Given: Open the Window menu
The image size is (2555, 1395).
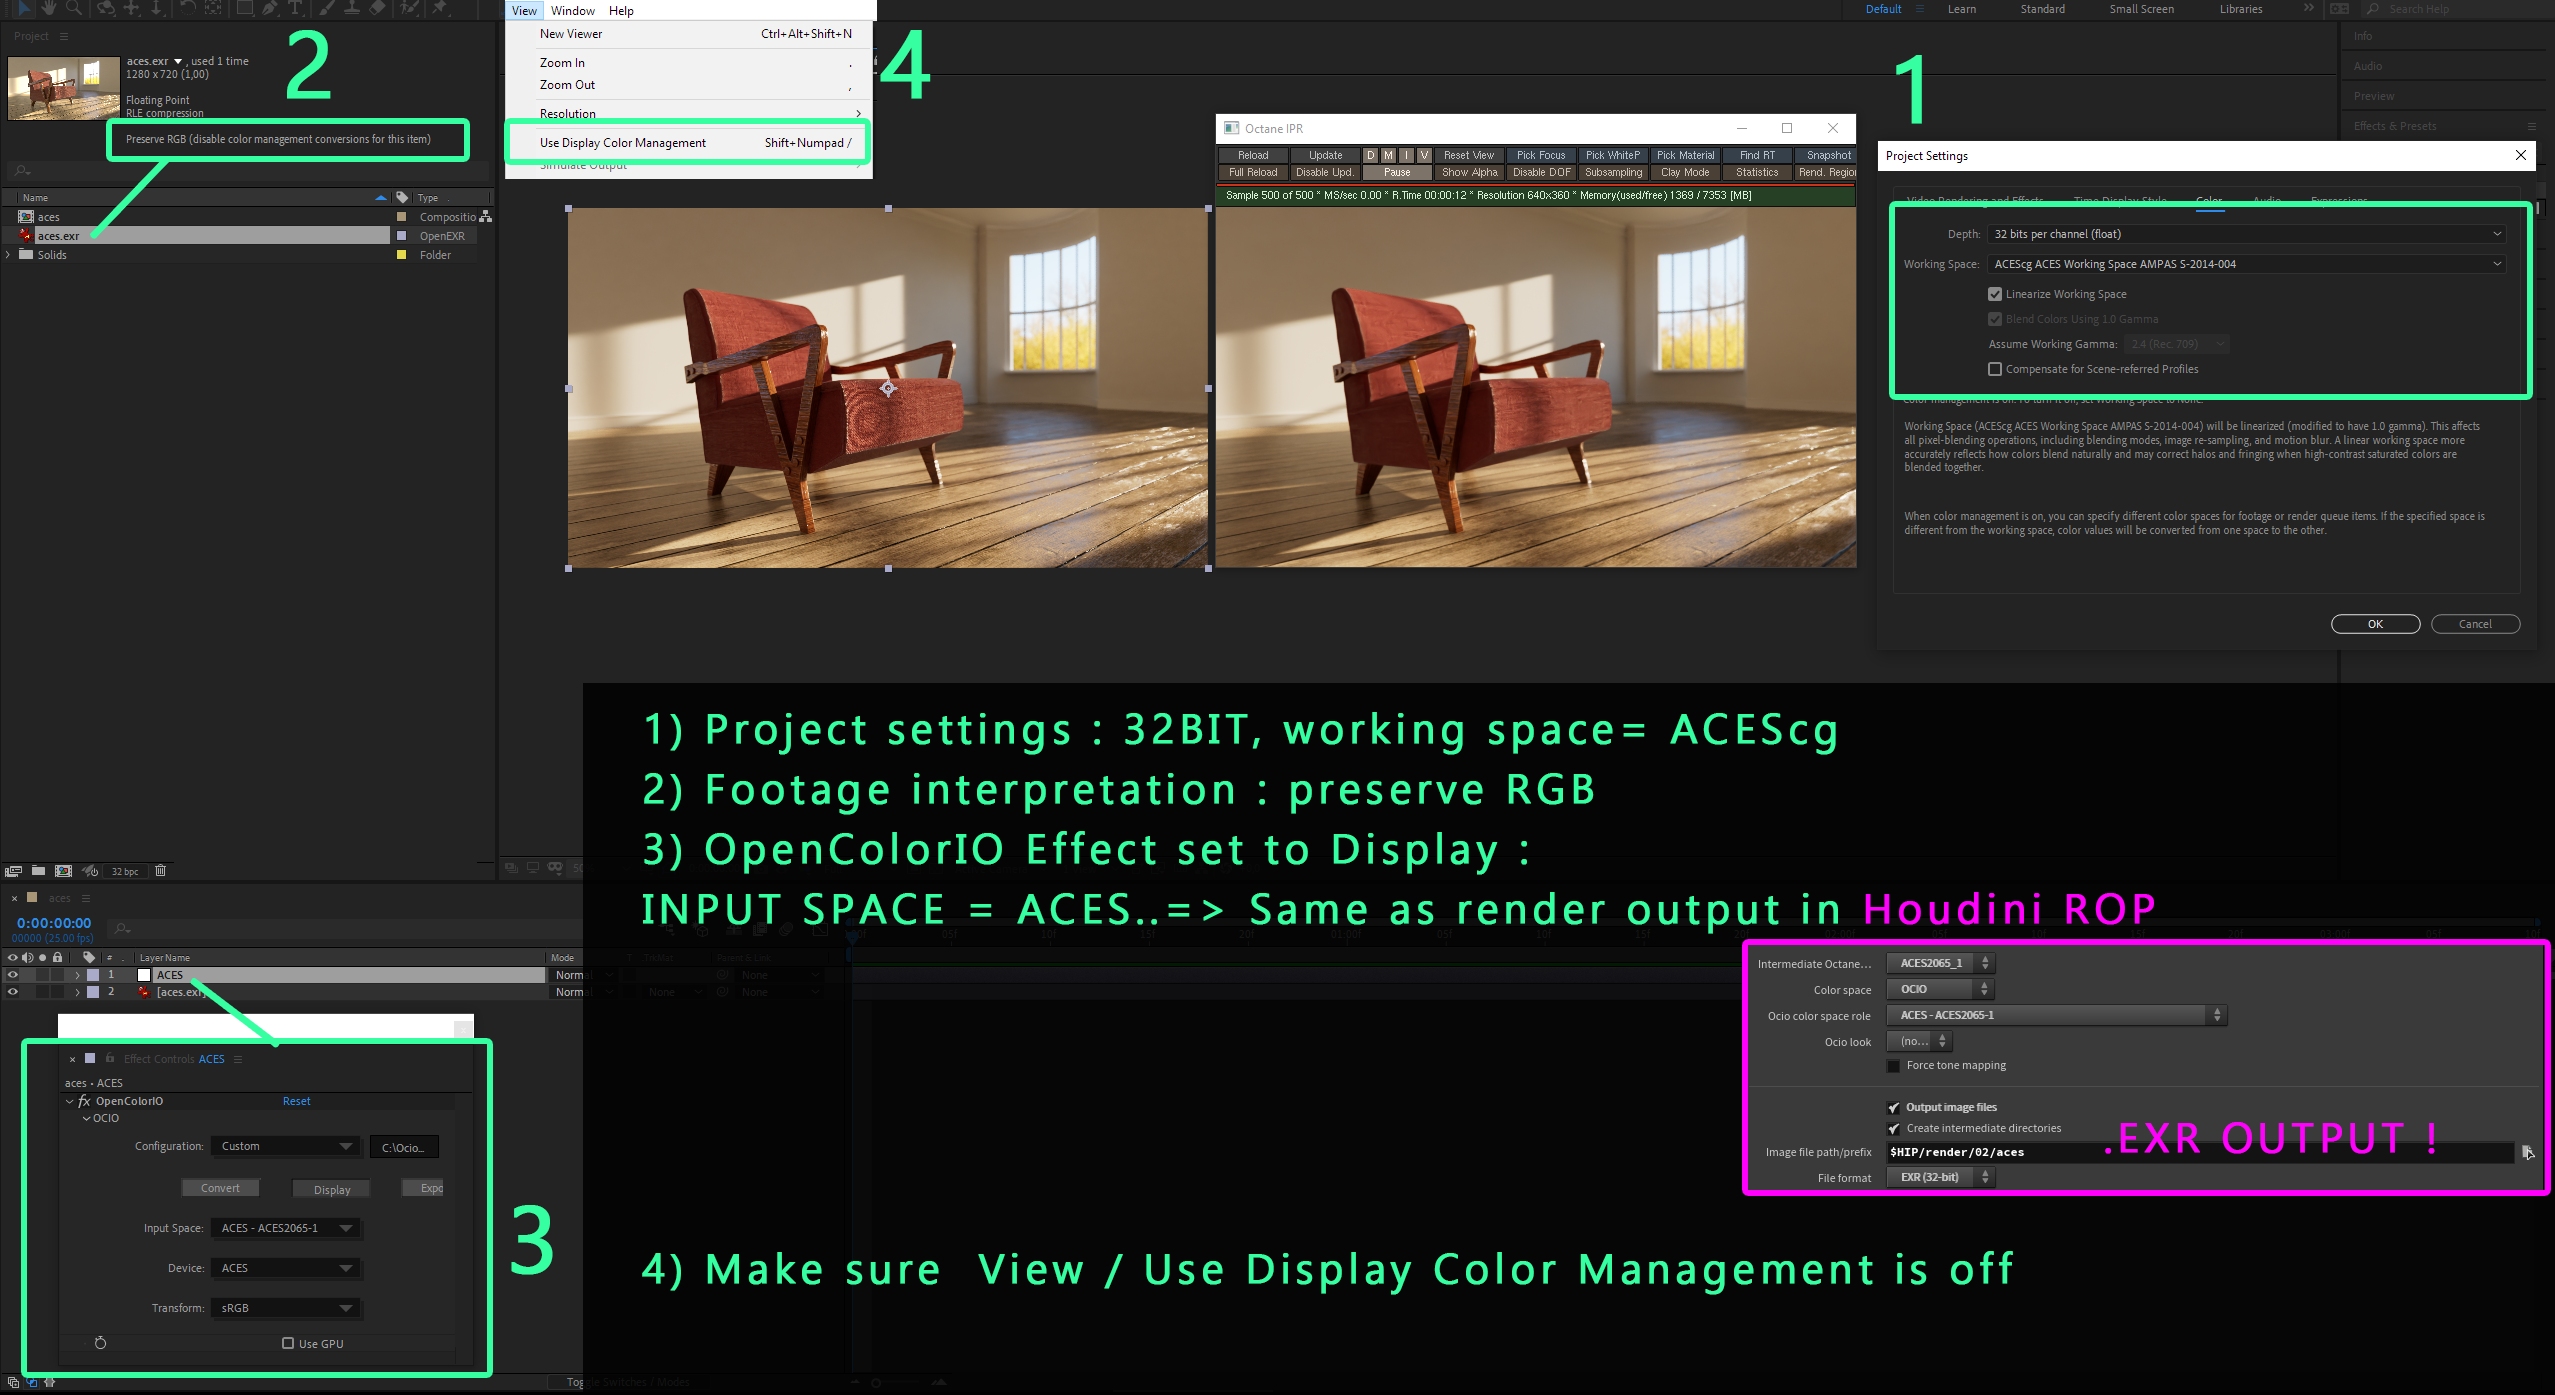Looking at the screenshot, I should 573,10.
